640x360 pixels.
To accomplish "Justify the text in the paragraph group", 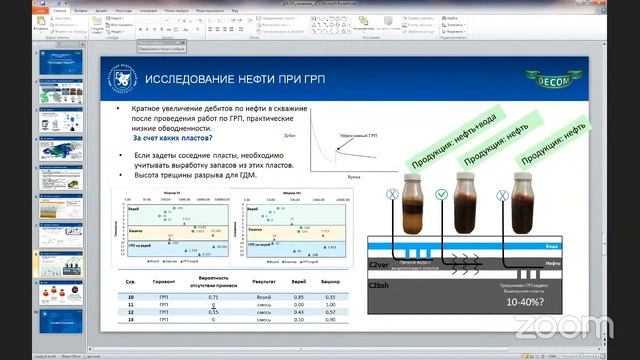I will [232, 29].
